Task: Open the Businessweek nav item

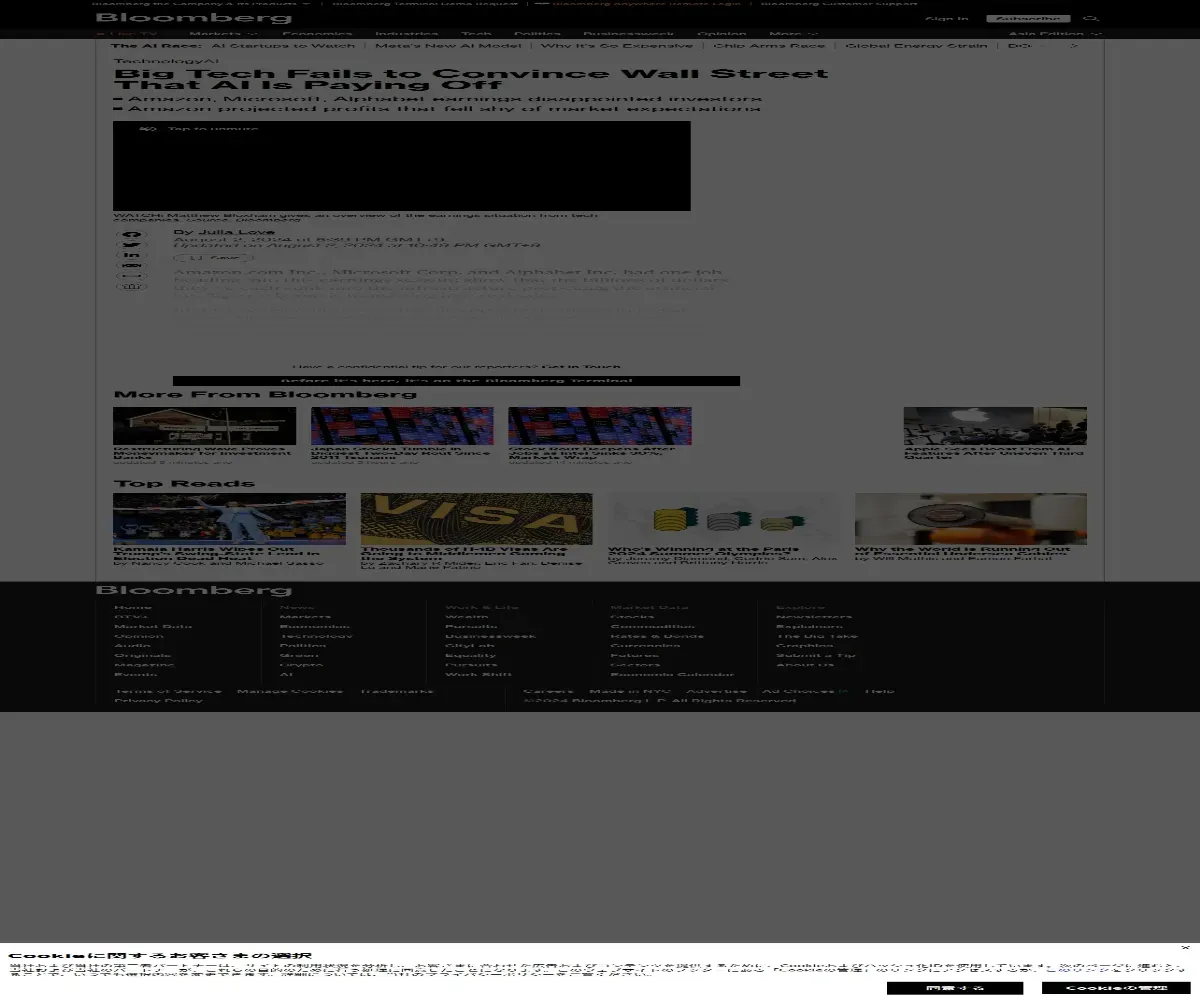Action: pyautogui.click(x=629, y=34)
